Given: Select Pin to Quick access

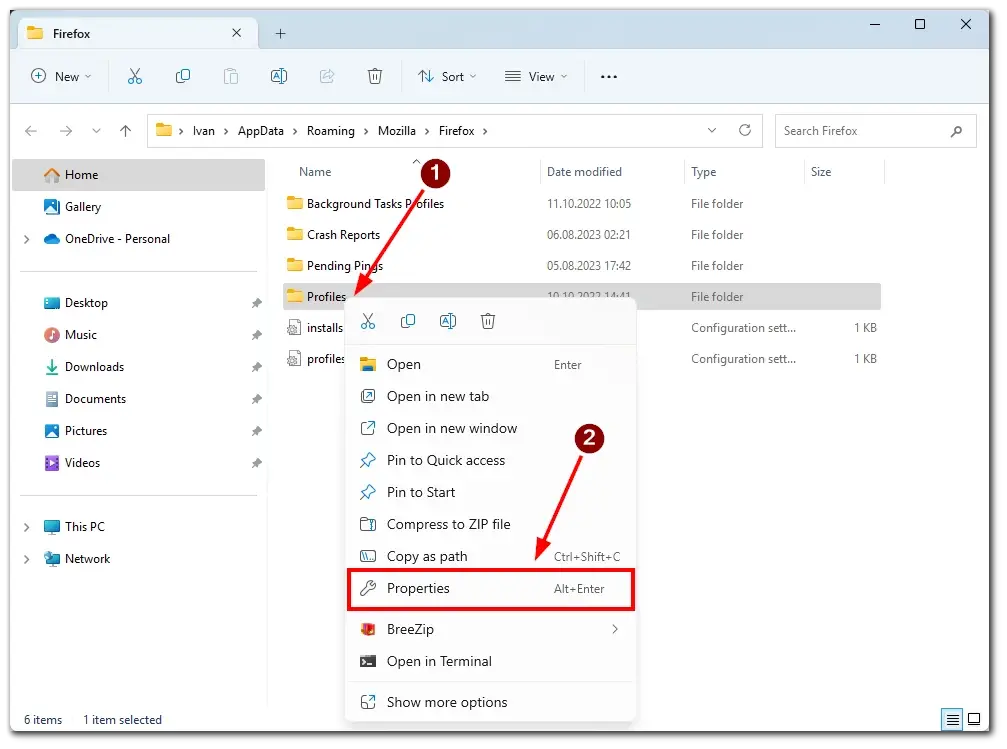Looking at the screenshot, I should 491,461.
